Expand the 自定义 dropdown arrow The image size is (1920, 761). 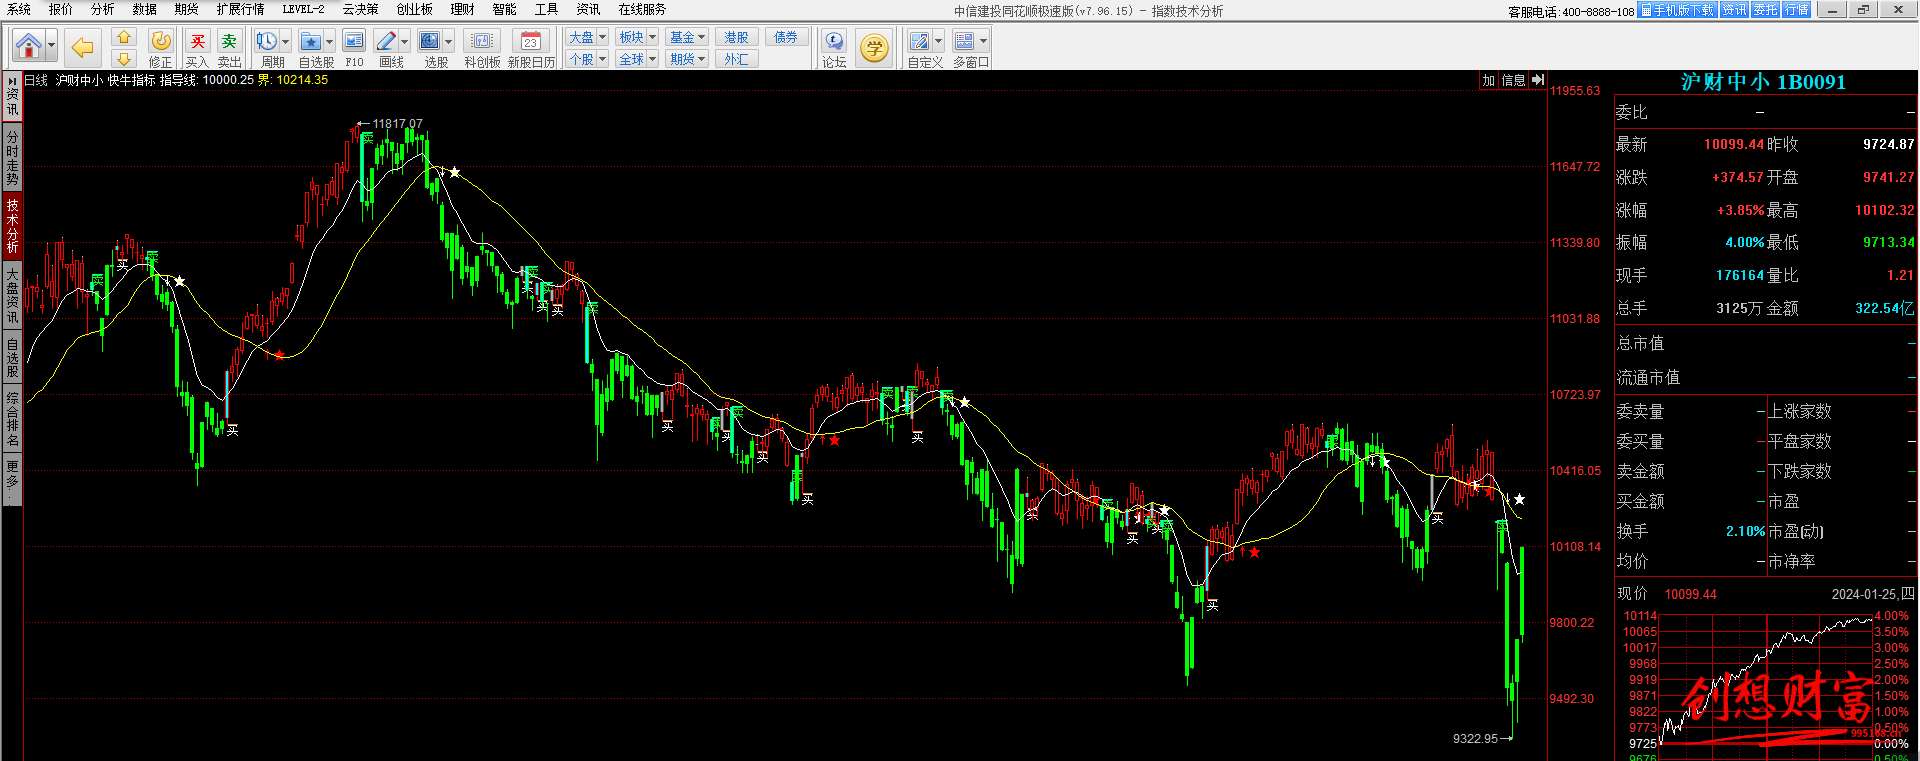pos(939,41)
